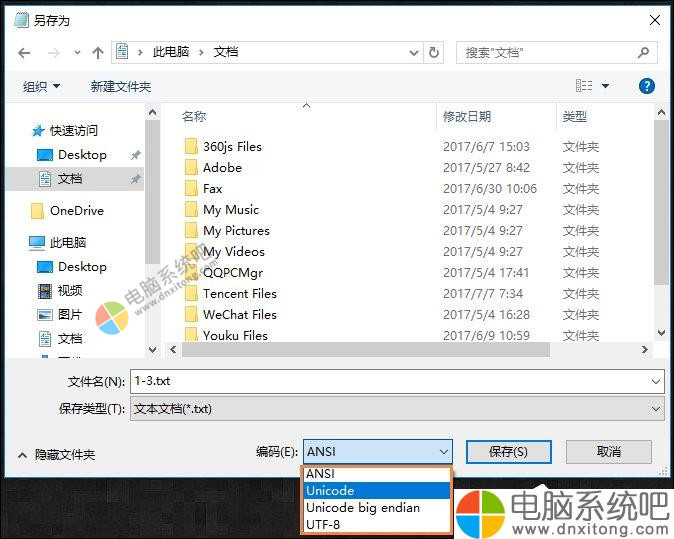Click the 文件名 field containing 1-3.txt
The image size is (674, 539).
coord(397,381)
